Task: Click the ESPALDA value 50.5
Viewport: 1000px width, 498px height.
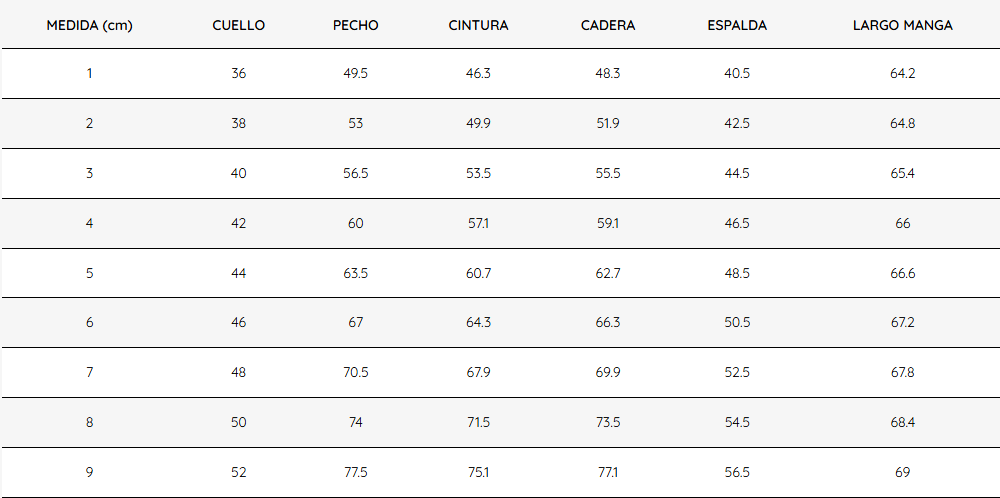Action: 737,323
